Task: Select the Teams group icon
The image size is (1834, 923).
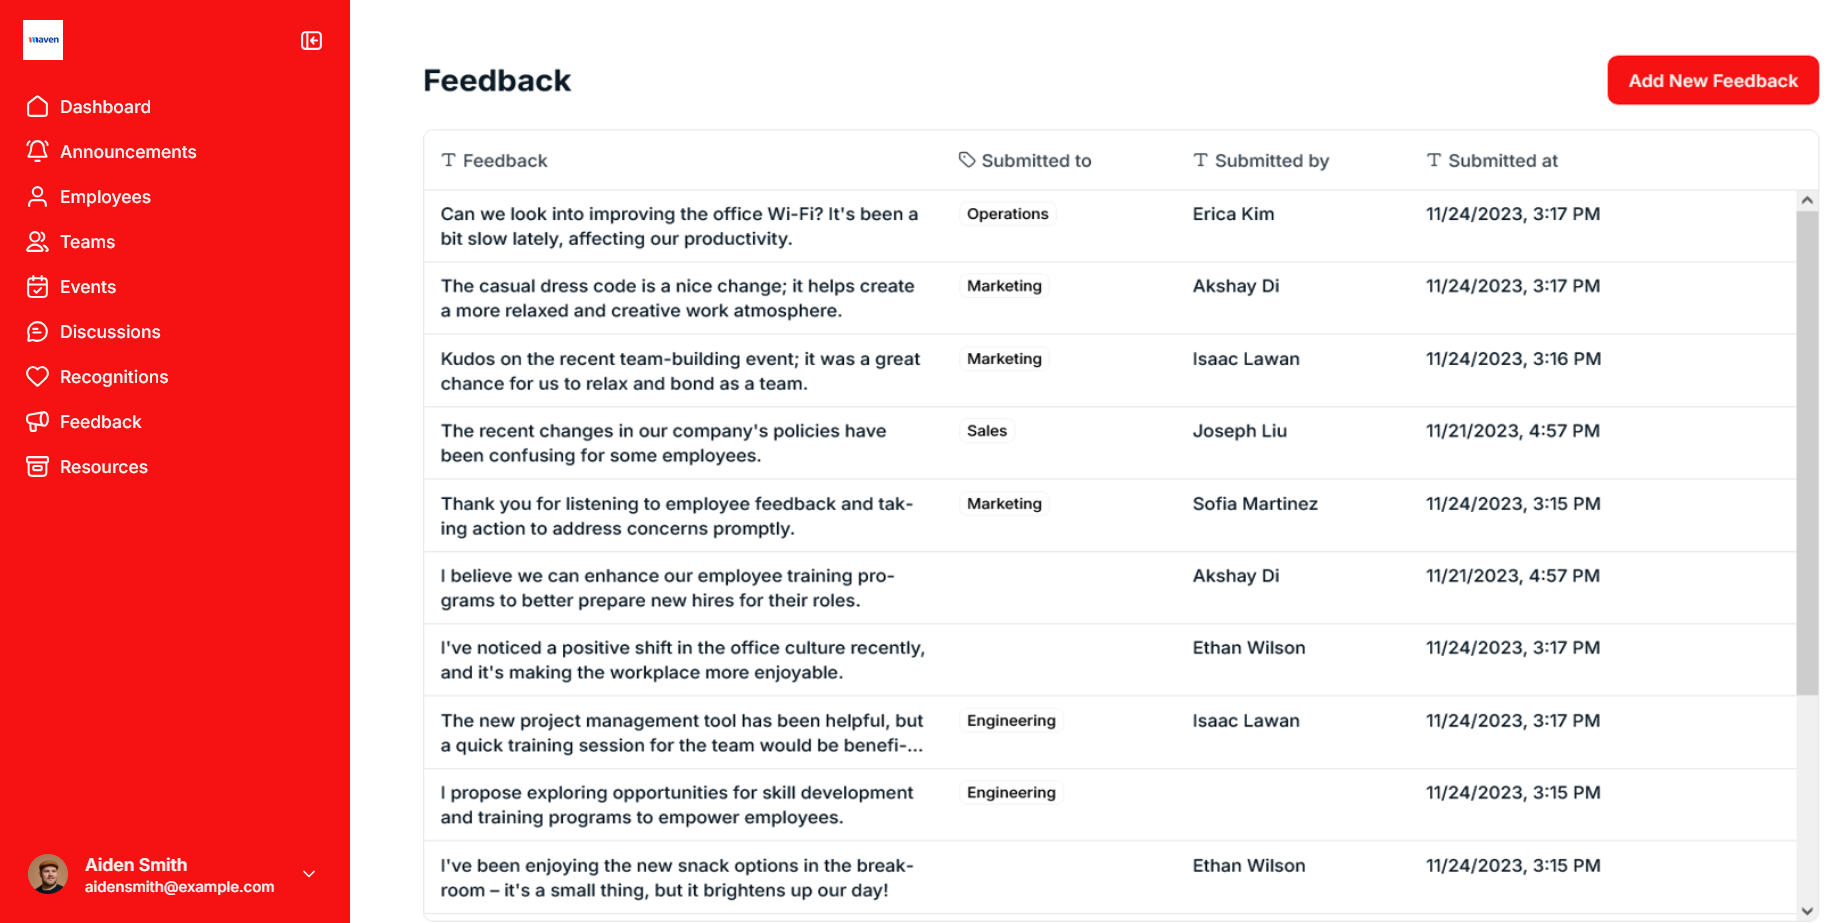Action: tap(37, 242)
